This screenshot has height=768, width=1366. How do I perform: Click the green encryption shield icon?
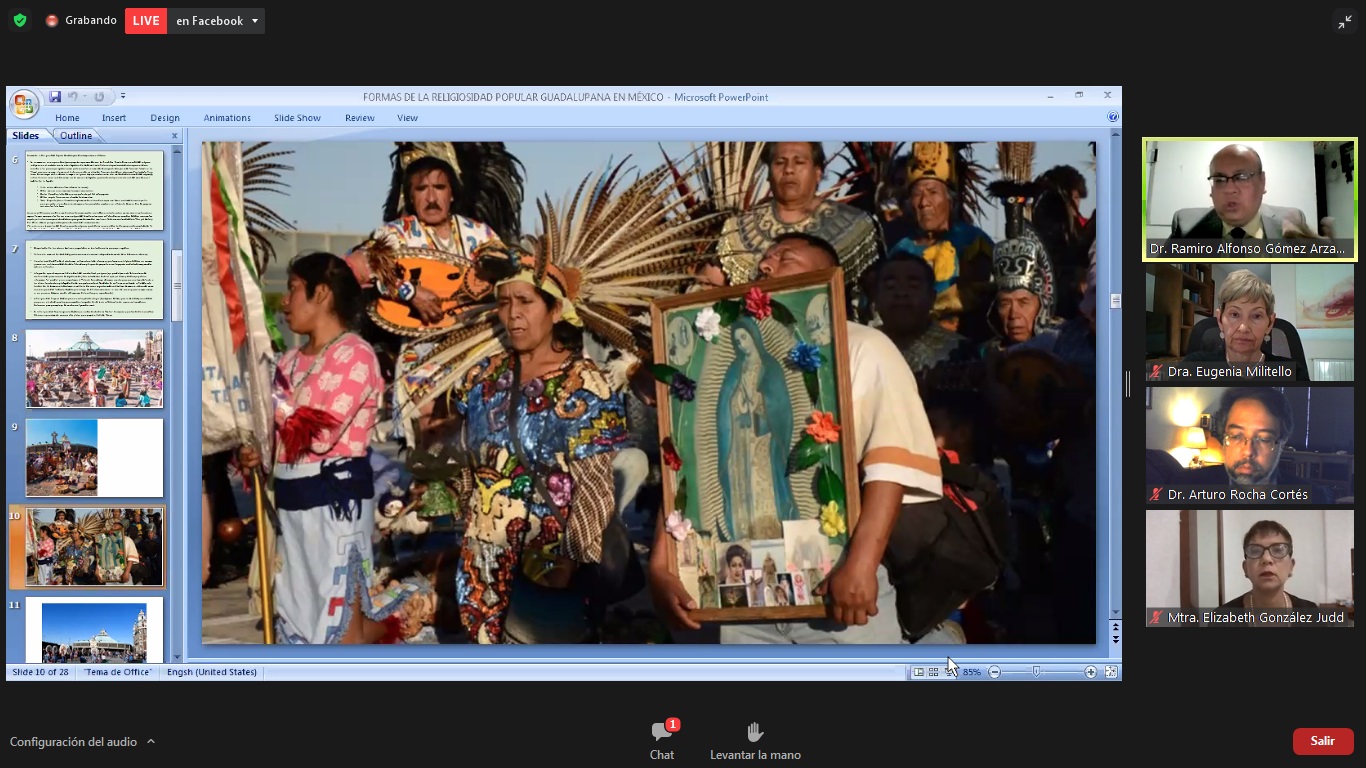(x=20, y=20)
